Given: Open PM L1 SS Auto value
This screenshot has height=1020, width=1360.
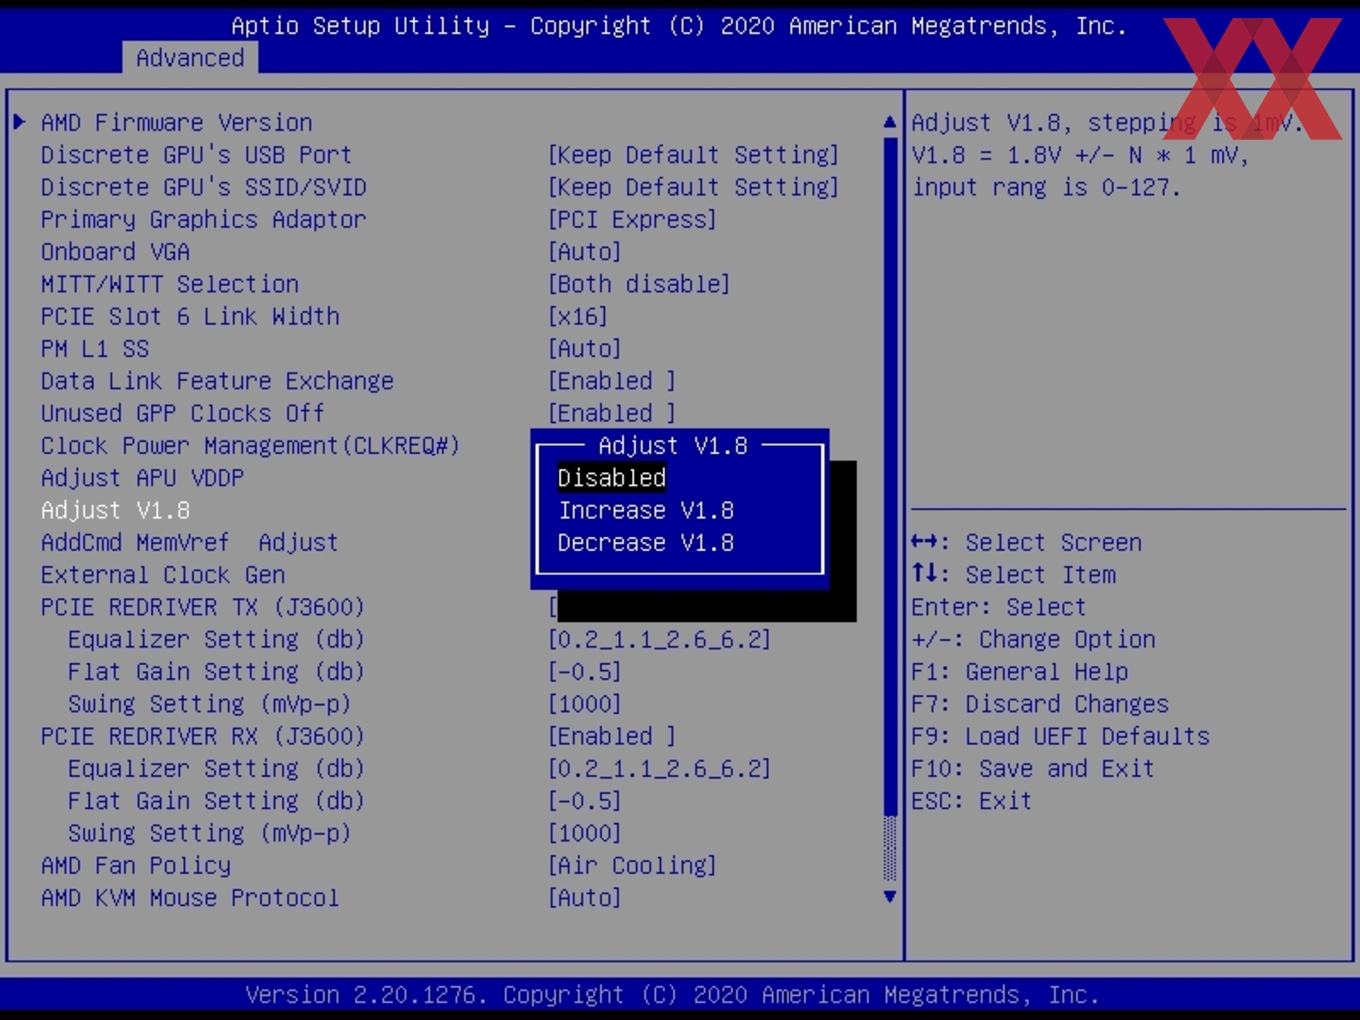Looking at the screenshot, I should pyautogui.click(x=585, y=349).
